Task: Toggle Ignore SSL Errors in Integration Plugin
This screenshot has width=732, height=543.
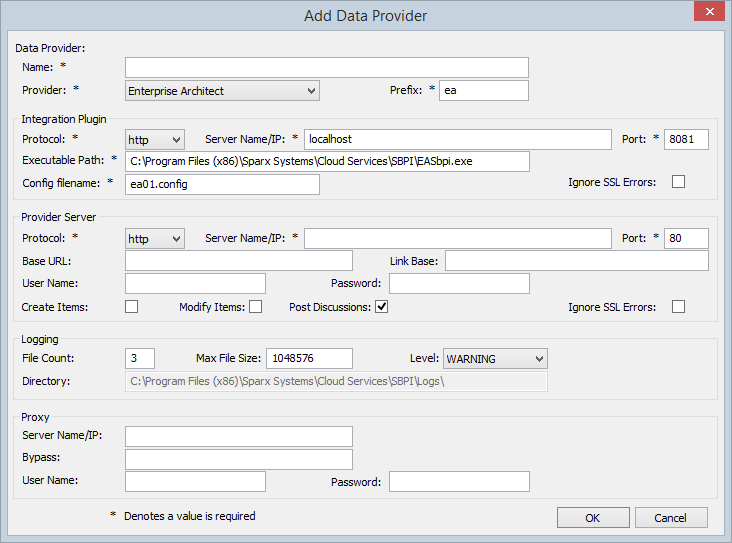Action: coord(679,182)
